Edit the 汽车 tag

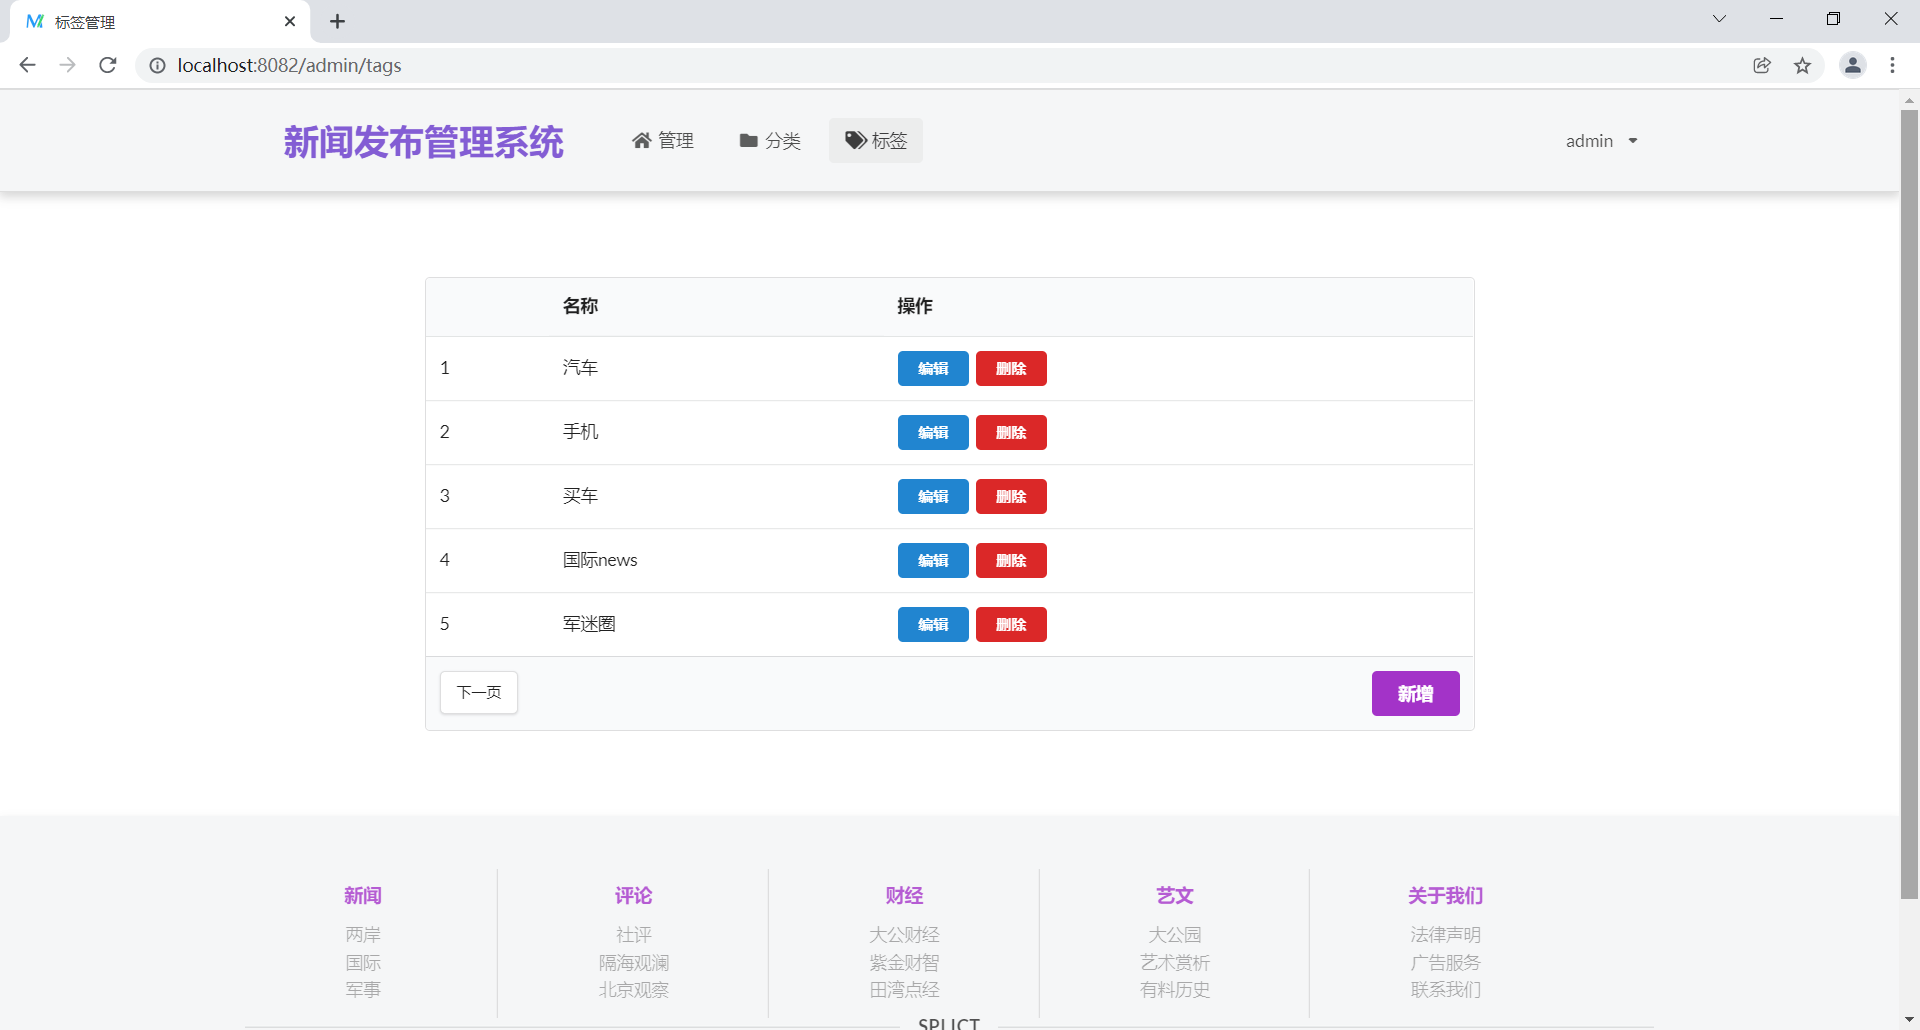(x=932, y=368)
